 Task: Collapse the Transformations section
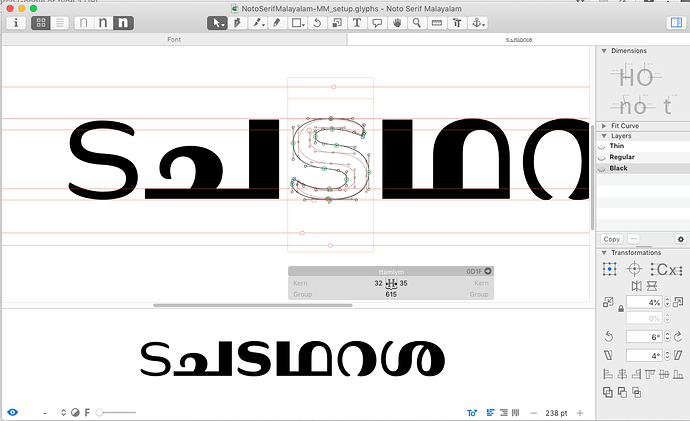coord(604,253)
